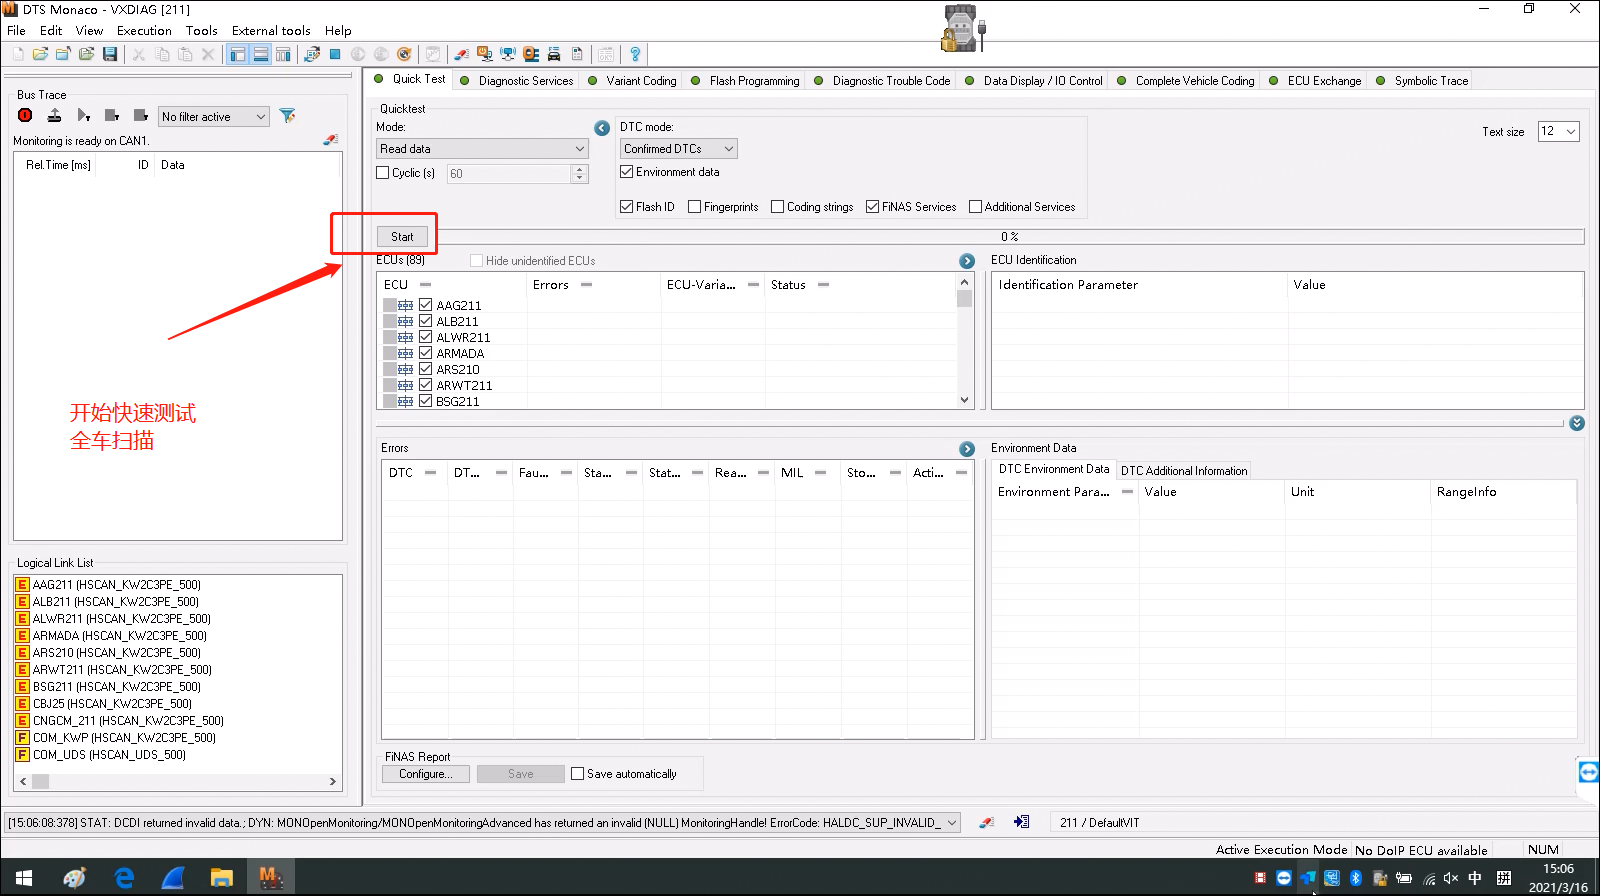Image resolution: width=1600 pixels, height=896 pixels.
Task: Open the Windows Start menu
Action: point(24,878)
